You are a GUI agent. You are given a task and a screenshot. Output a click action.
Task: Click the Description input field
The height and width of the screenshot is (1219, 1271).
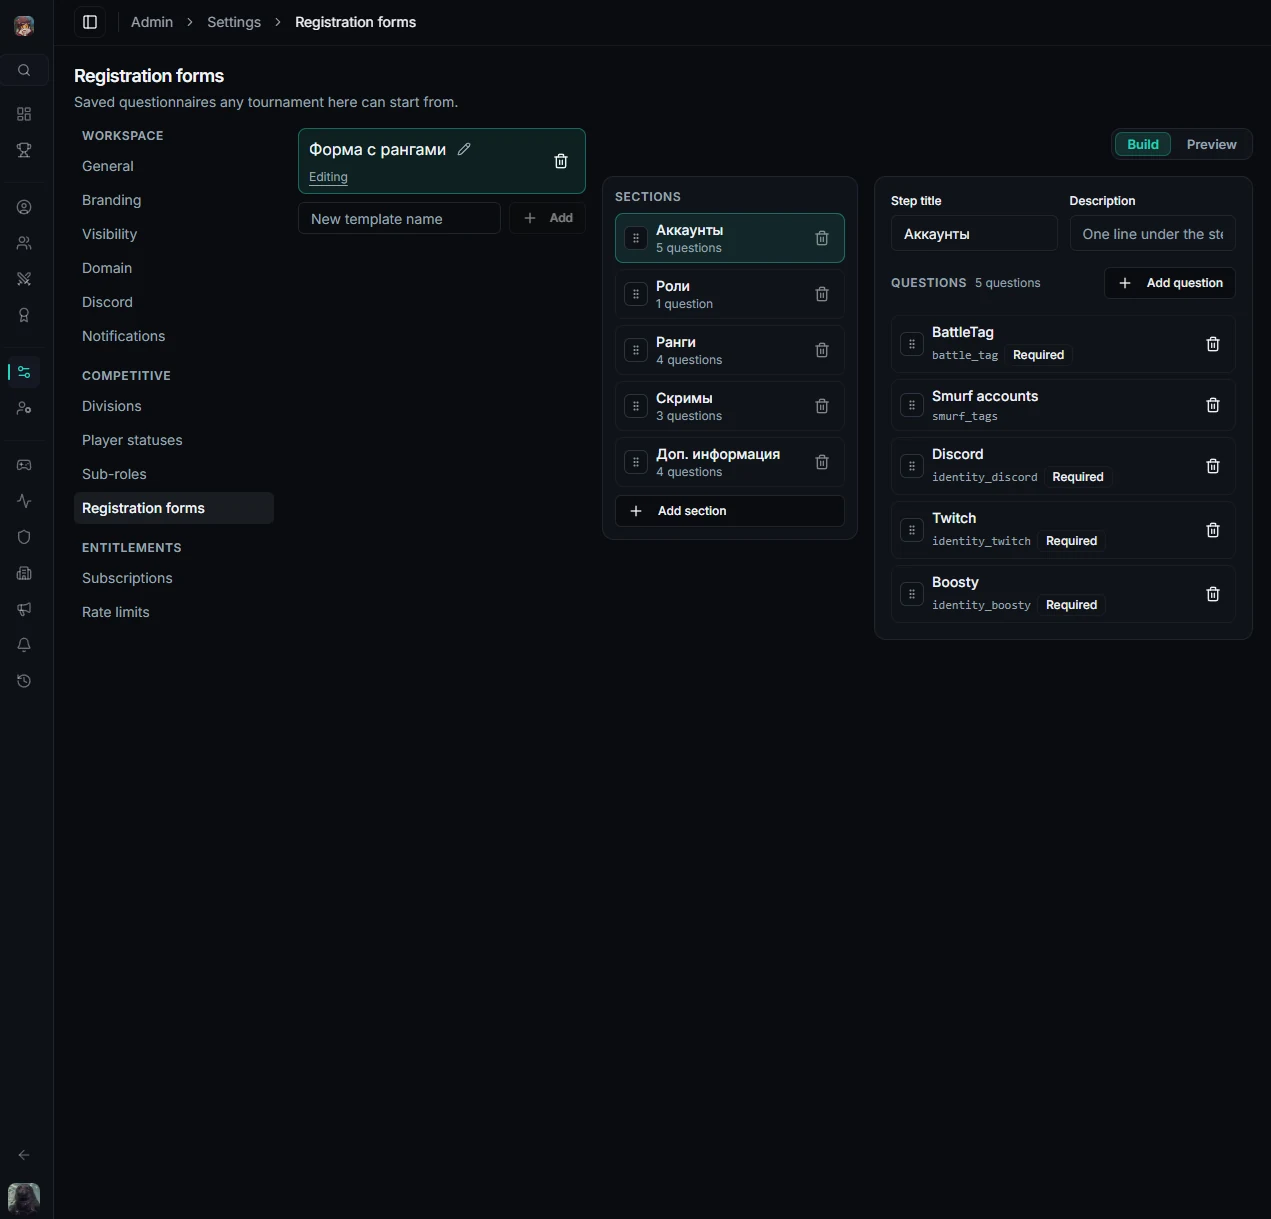pos(1153,234)
